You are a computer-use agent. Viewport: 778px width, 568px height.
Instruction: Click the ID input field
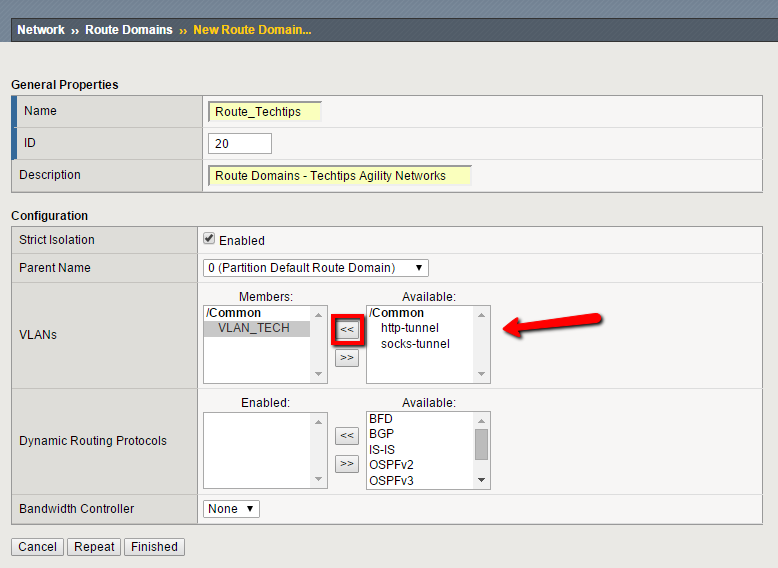coord(240,144)
